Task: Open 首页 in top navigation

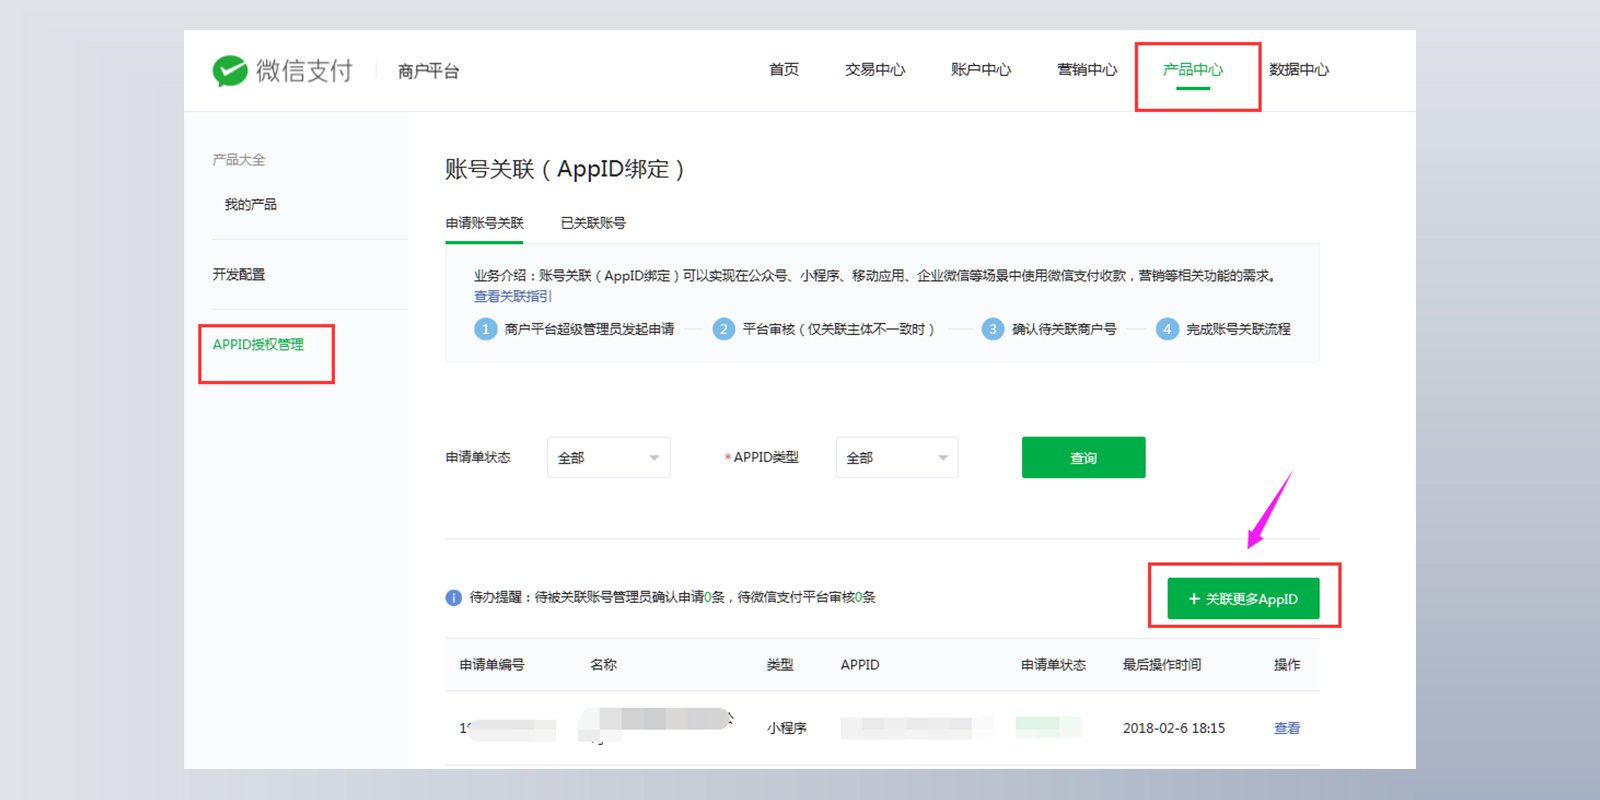Action: (784, 70)
